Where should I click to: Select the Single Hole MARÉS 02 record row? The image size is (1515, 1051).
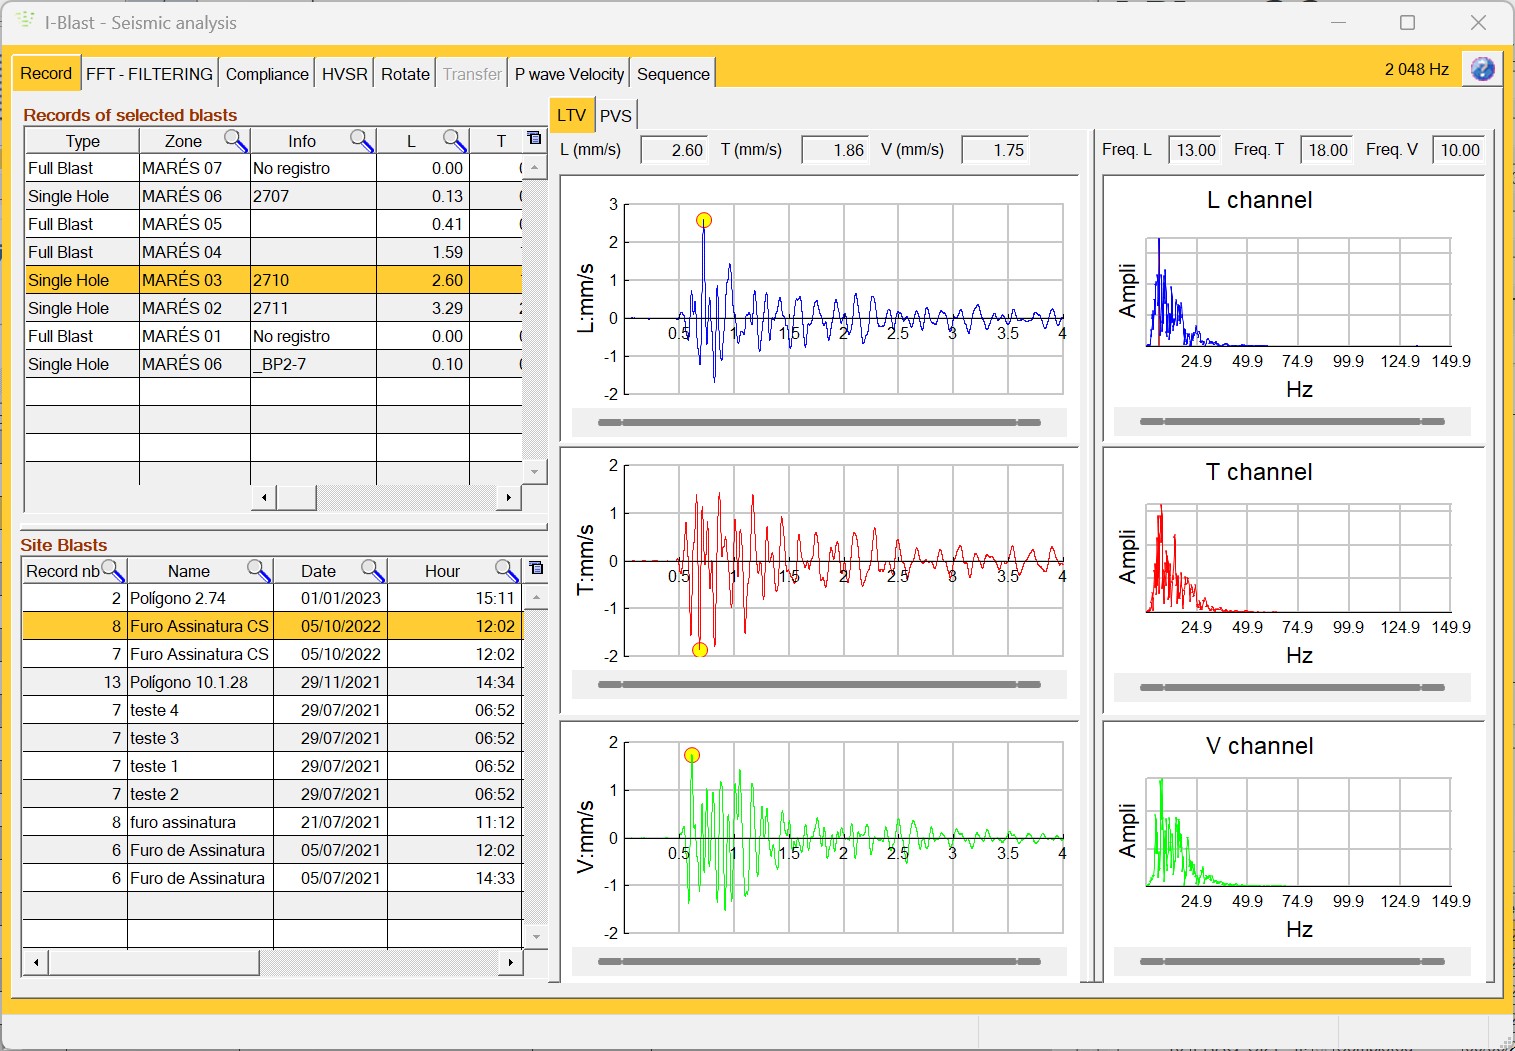200,308
